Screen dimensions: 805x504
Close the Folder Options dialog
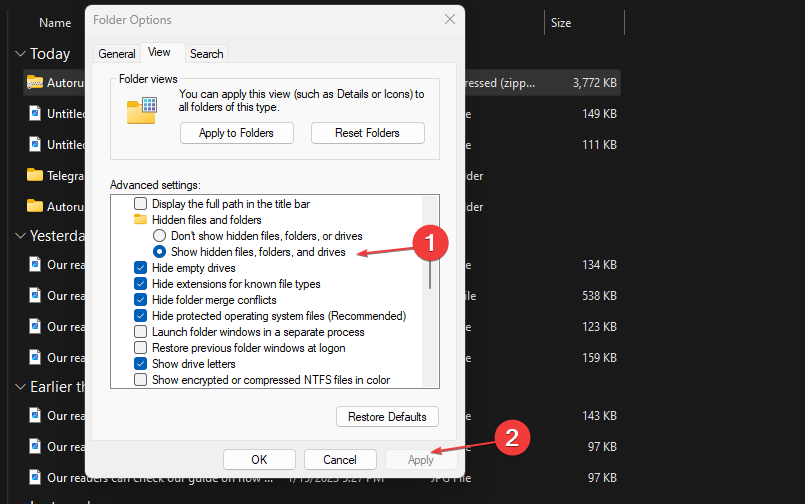[x=450, y=20]
